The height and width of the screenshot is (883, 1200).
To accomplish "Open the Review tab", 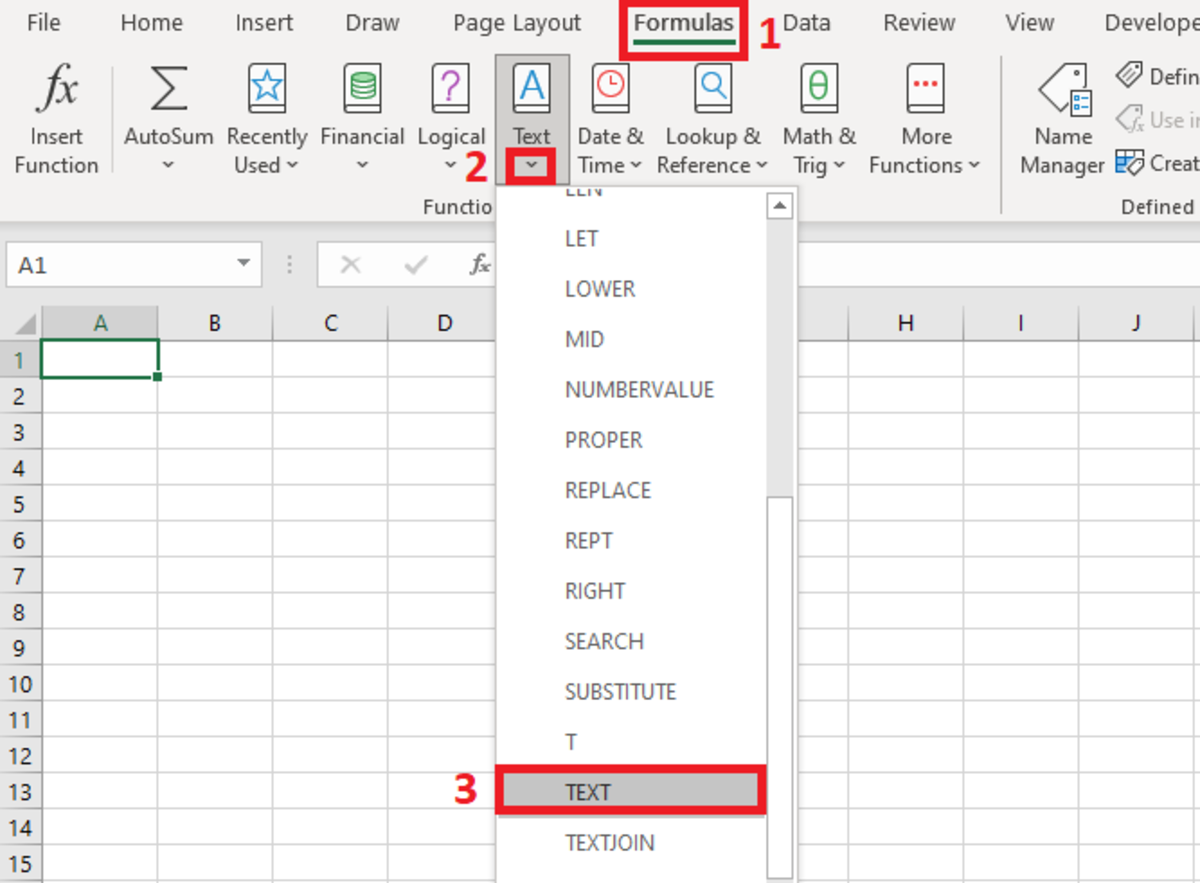I will coord(918,22).
